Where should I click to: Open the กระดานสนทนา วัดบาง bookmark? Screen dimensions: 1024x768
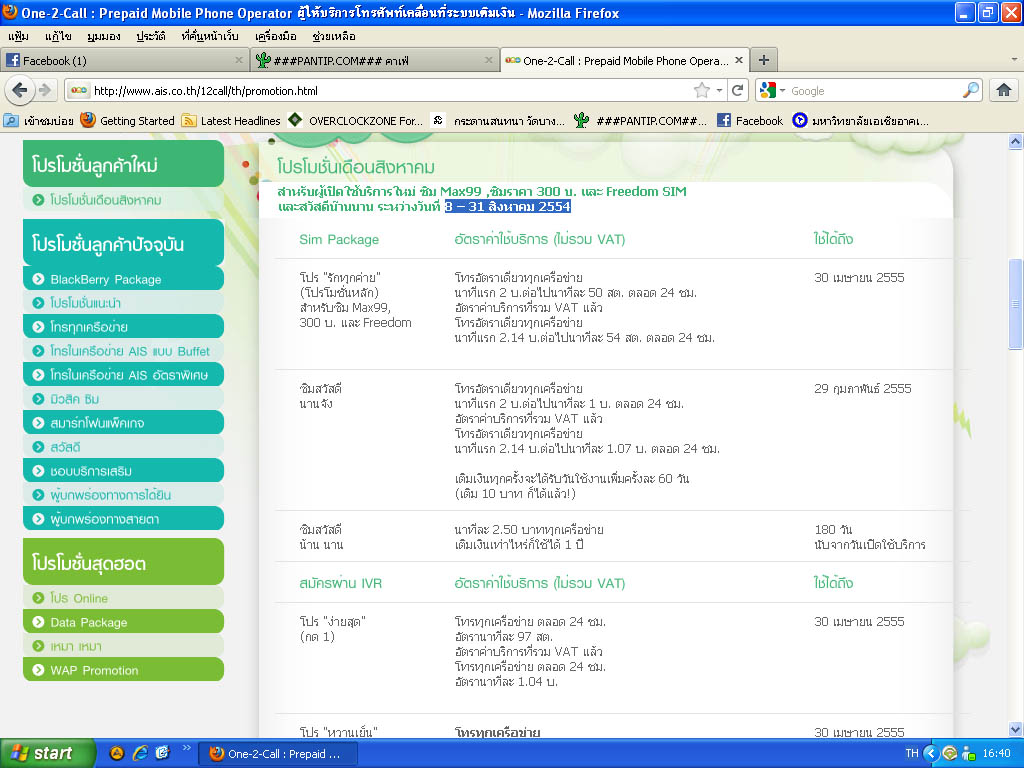click(500, 120)
